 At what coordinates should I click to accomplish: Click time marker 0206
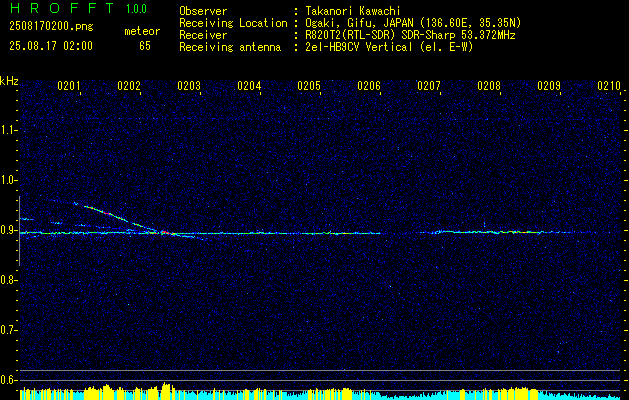click(x=369, y=86)
